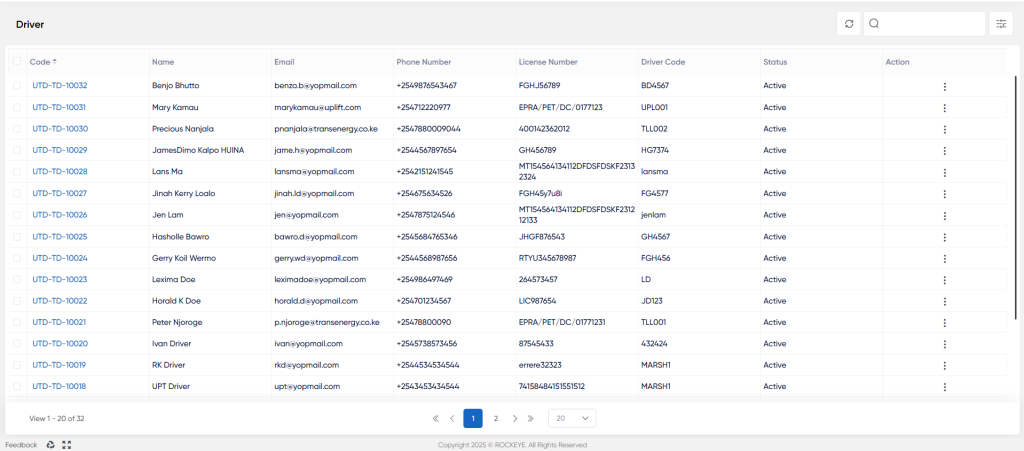Switch to page 2
The height and width of the screenshot is (451, 1024).
coord(496,418)
